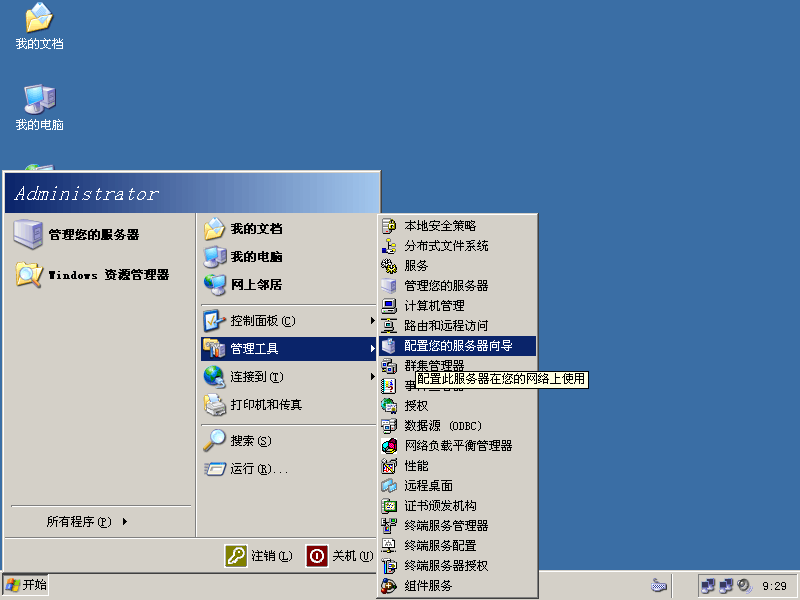Launch 性能 monitor from the submenu
The image size is (800, 600).
[x=416, y=466]
